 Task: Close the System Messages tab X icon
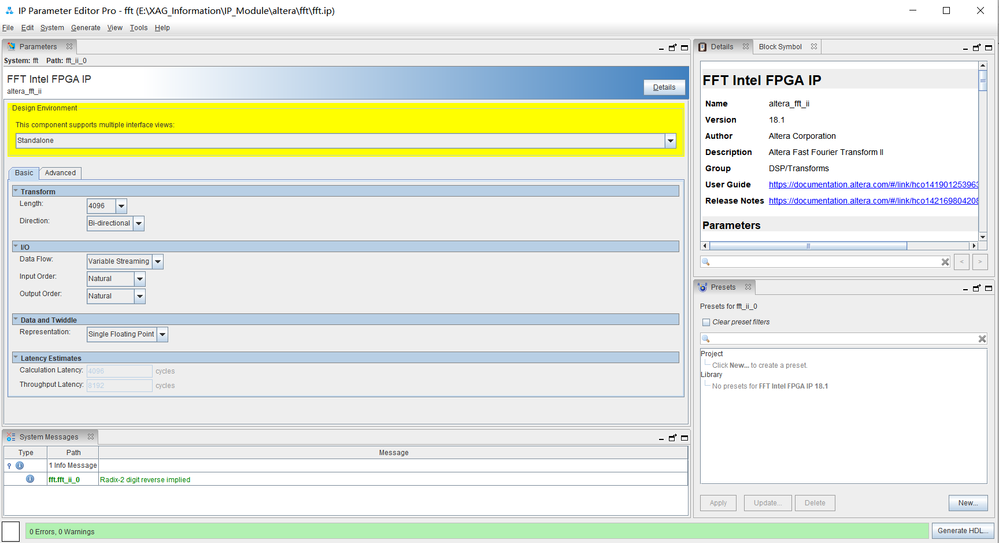pos(90,437)
